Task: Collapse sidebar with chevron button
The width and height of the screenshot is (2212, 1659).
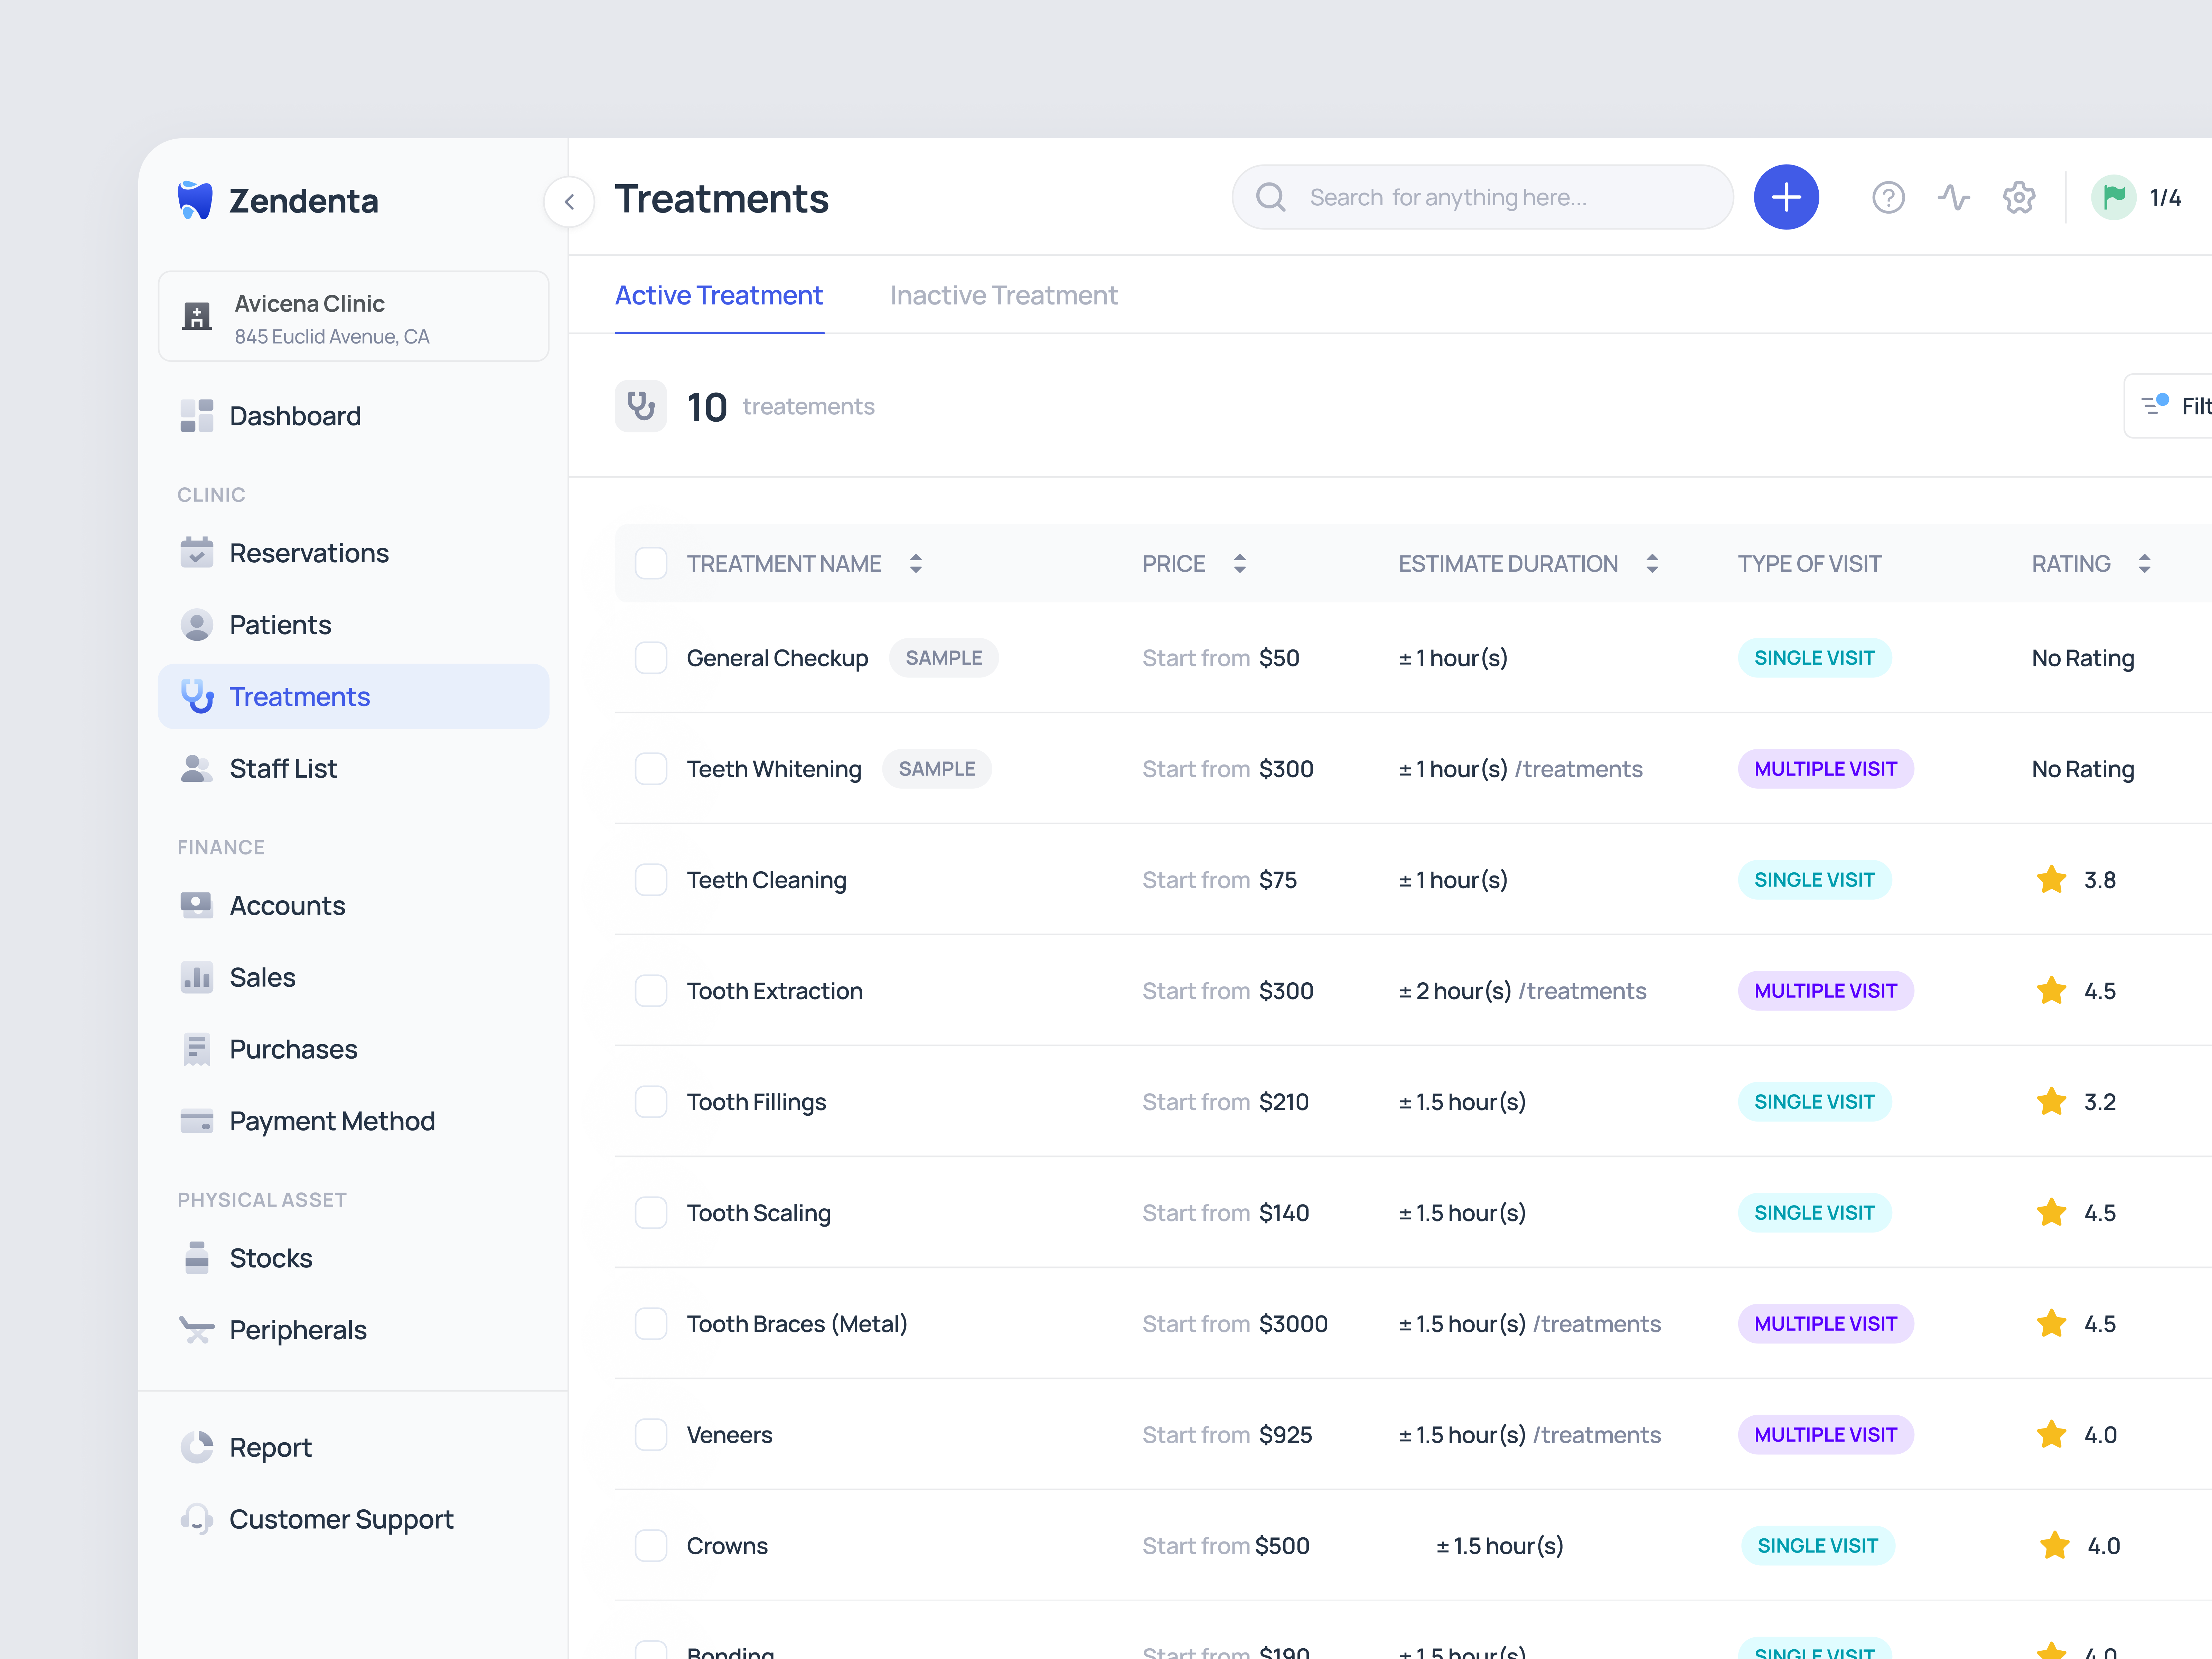Action: 569,201
